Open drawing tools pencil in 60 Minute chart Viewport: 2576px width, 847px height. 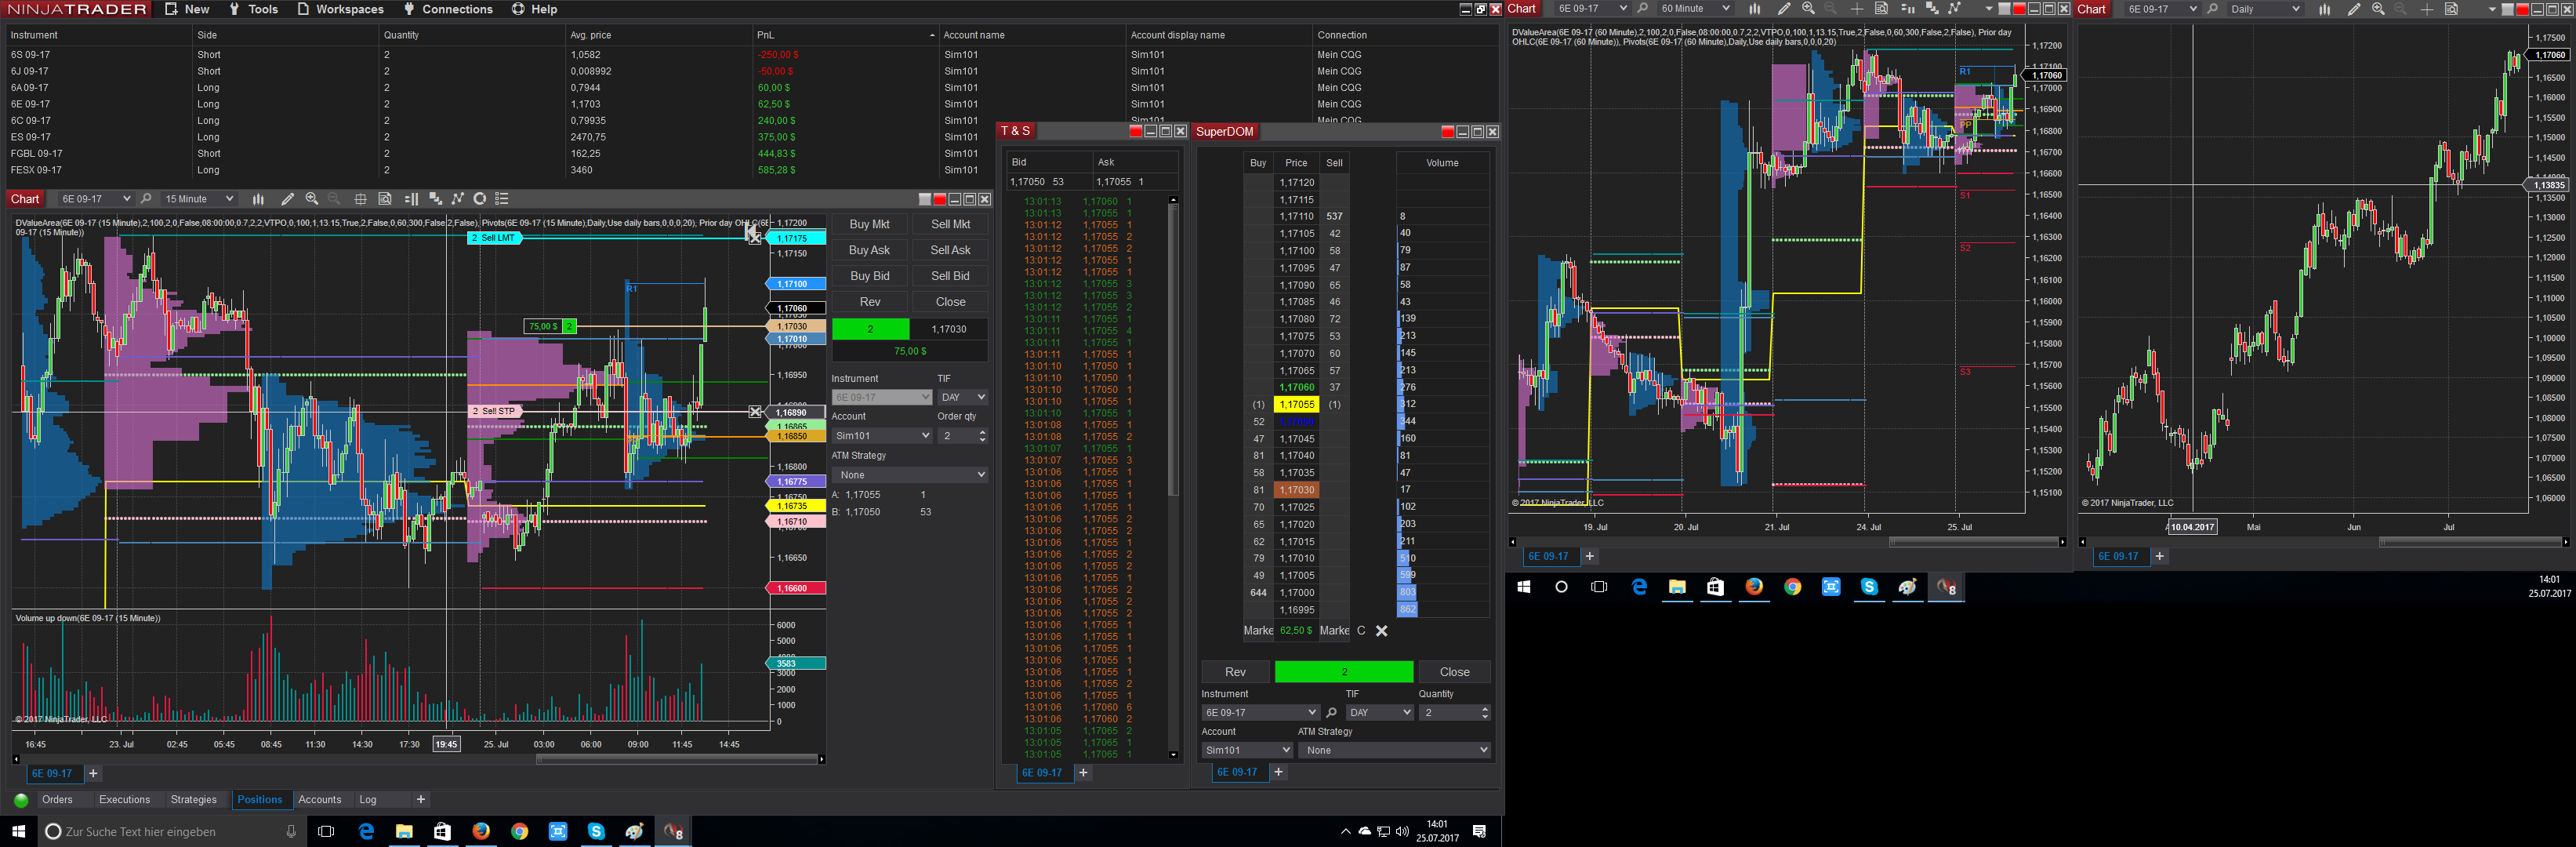point(1784,9)
